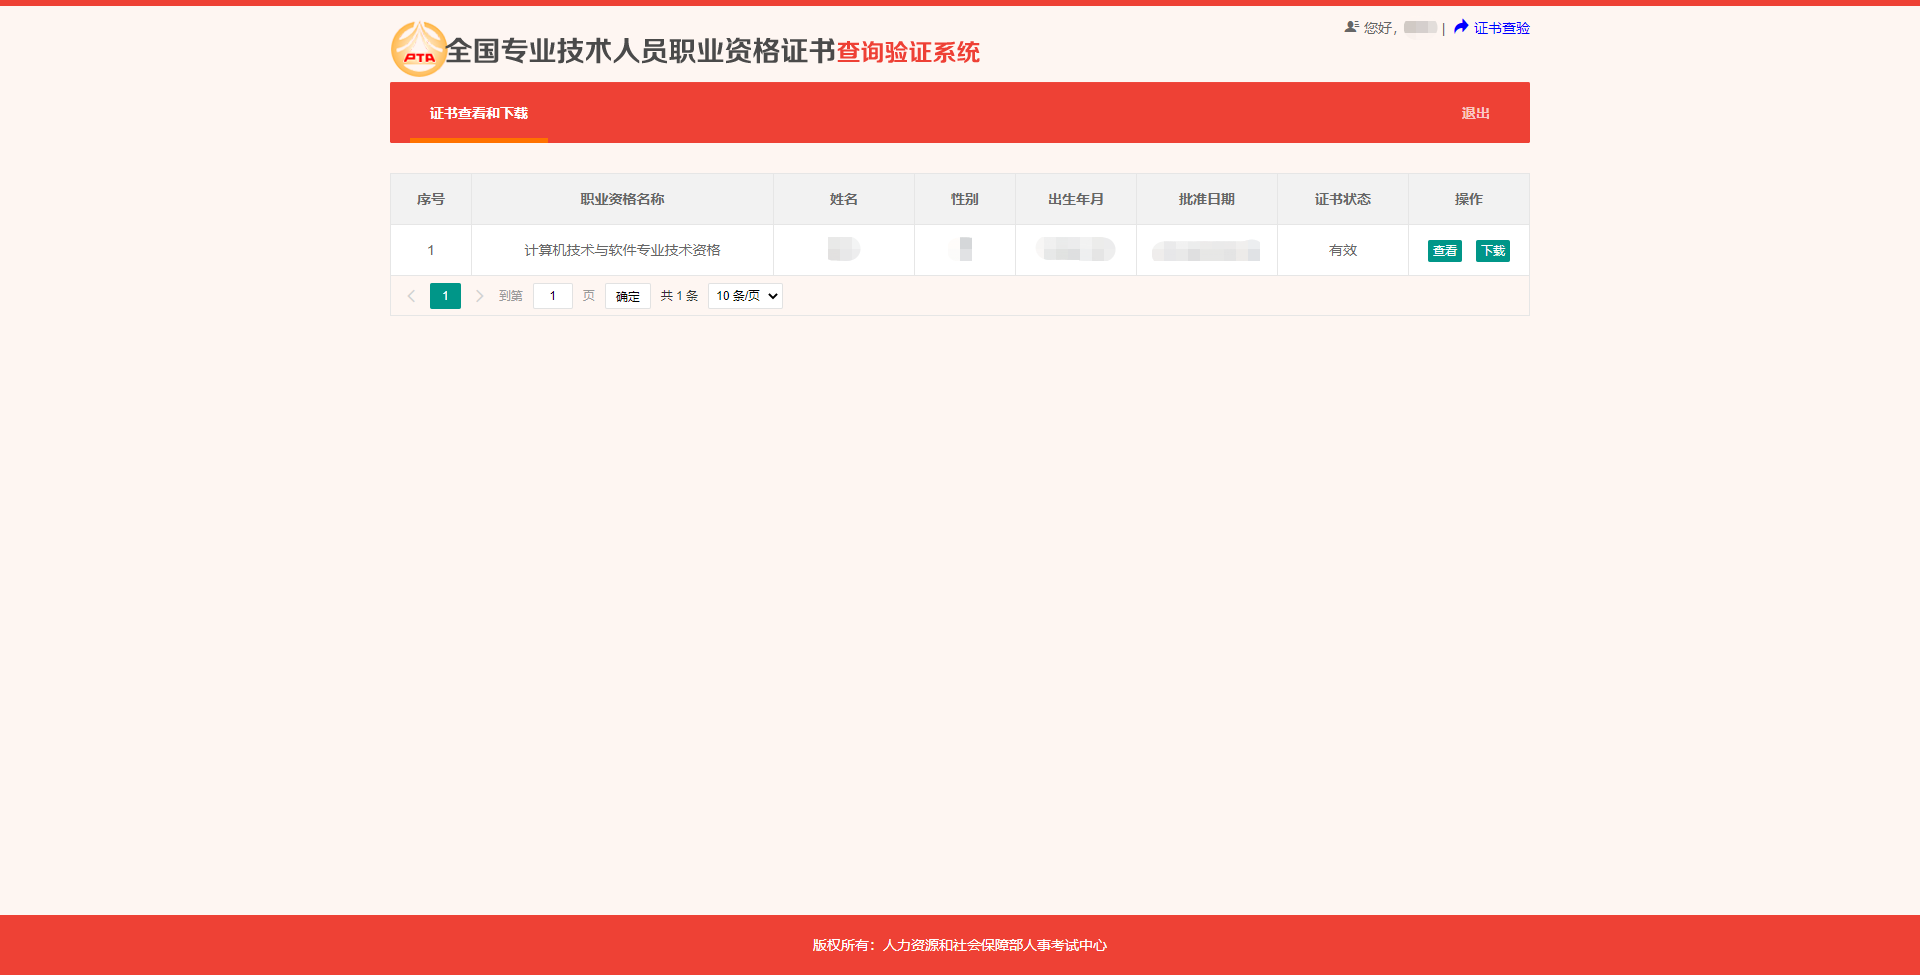Click the 证书状态 column header
The image size is (1920, 975).
tap(1342, 199)
